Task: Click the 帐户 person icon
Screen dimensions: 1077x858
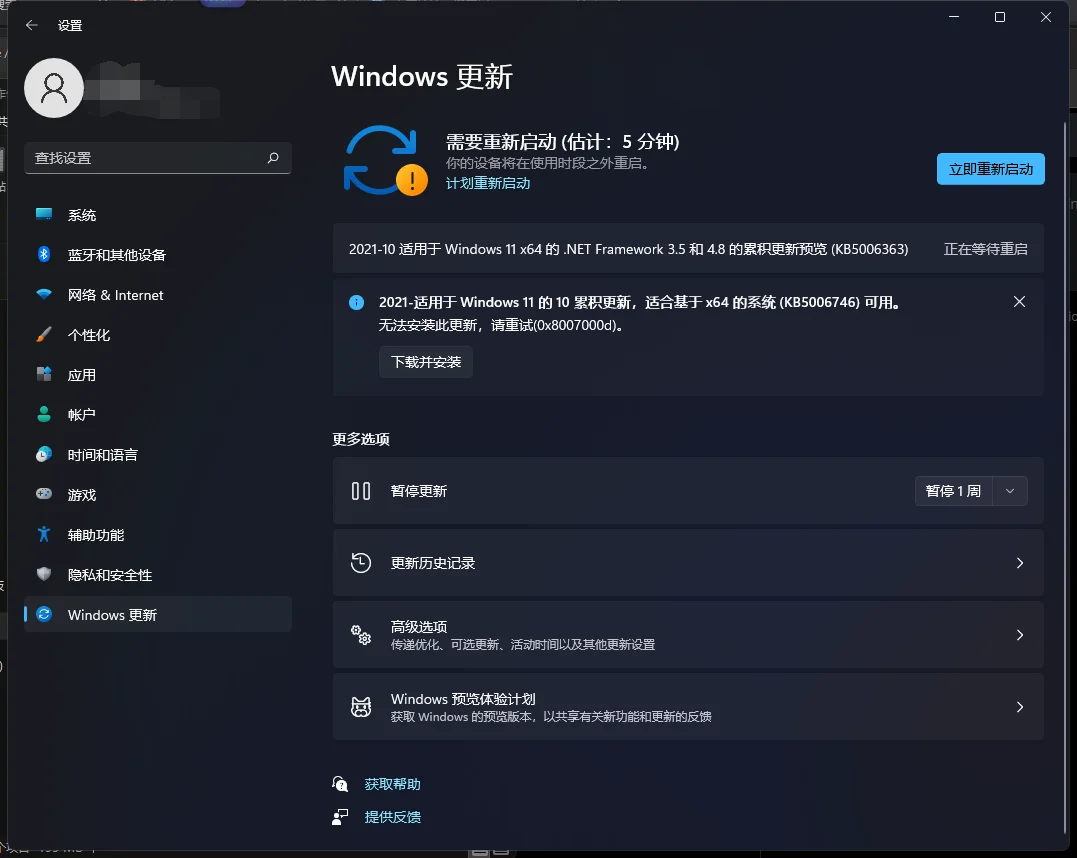Action: coord(44,414)
